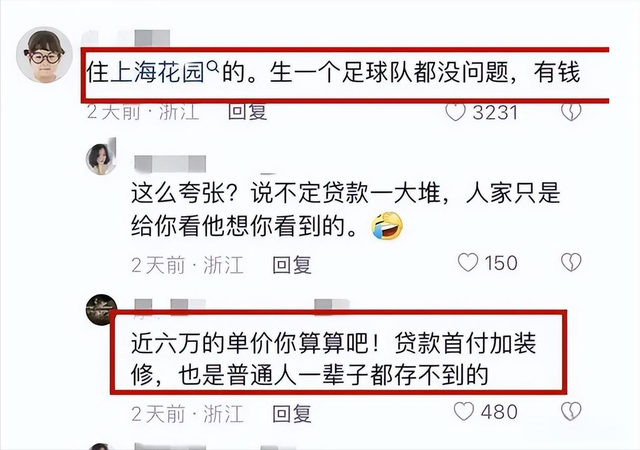Open partially visible avatar at bottom
Screen dimensions: 640x450
tap(100, 446)
